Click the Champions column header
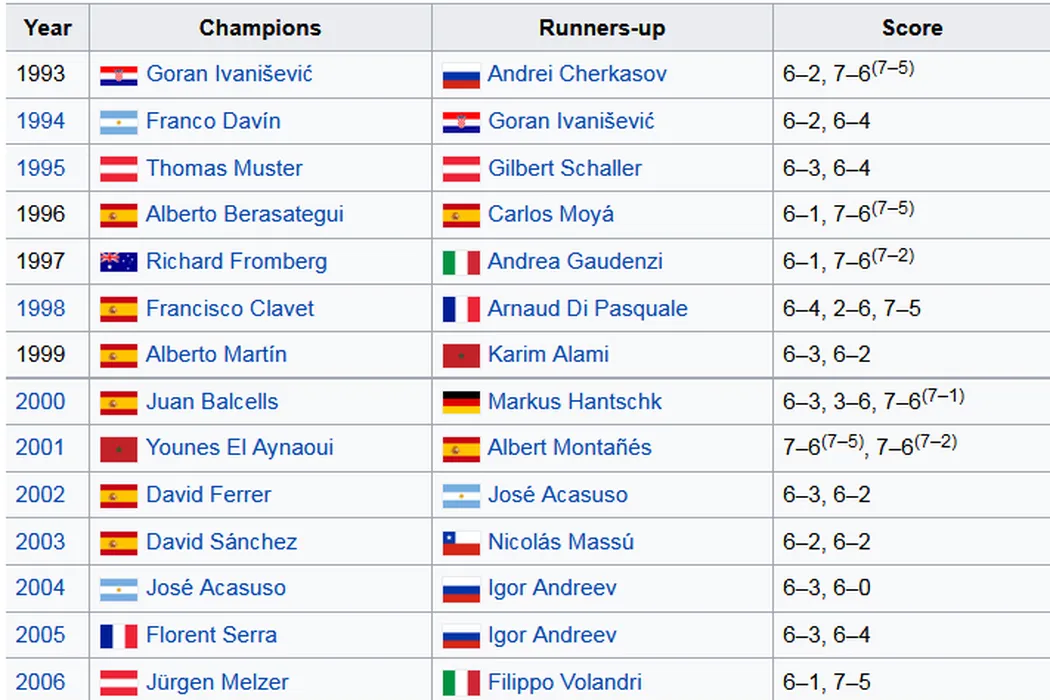Image resolution: width=1050 pixels, height=700 pixels. (x=260, y=28)
